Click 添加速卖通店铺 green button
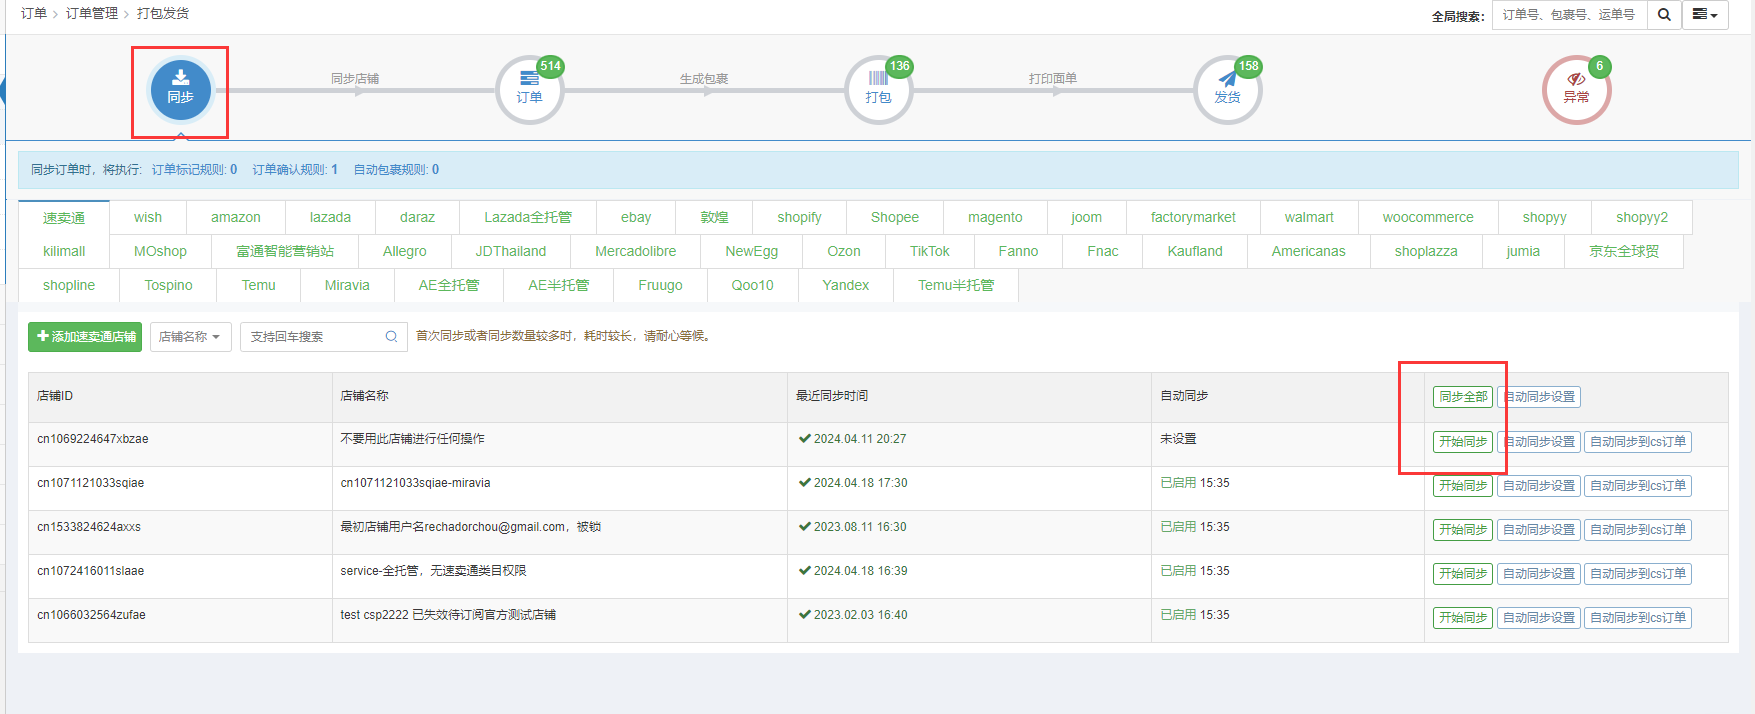This screenshot has height=714, width=1755. coord(85,337)
